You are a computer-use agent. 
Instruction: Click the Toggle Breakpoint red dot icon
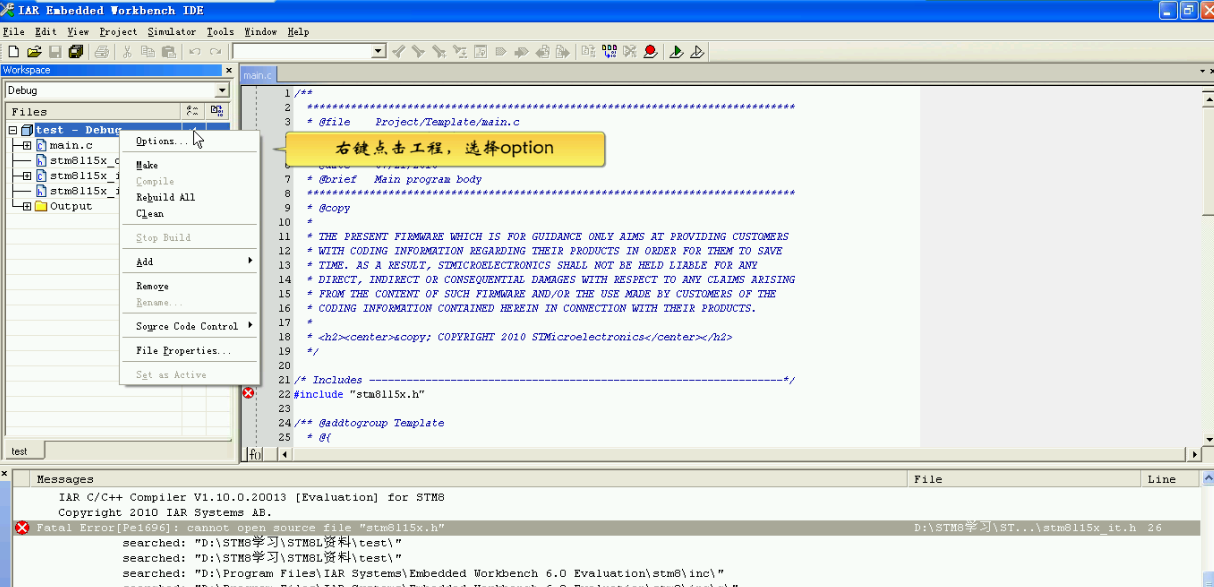(651, 51)
